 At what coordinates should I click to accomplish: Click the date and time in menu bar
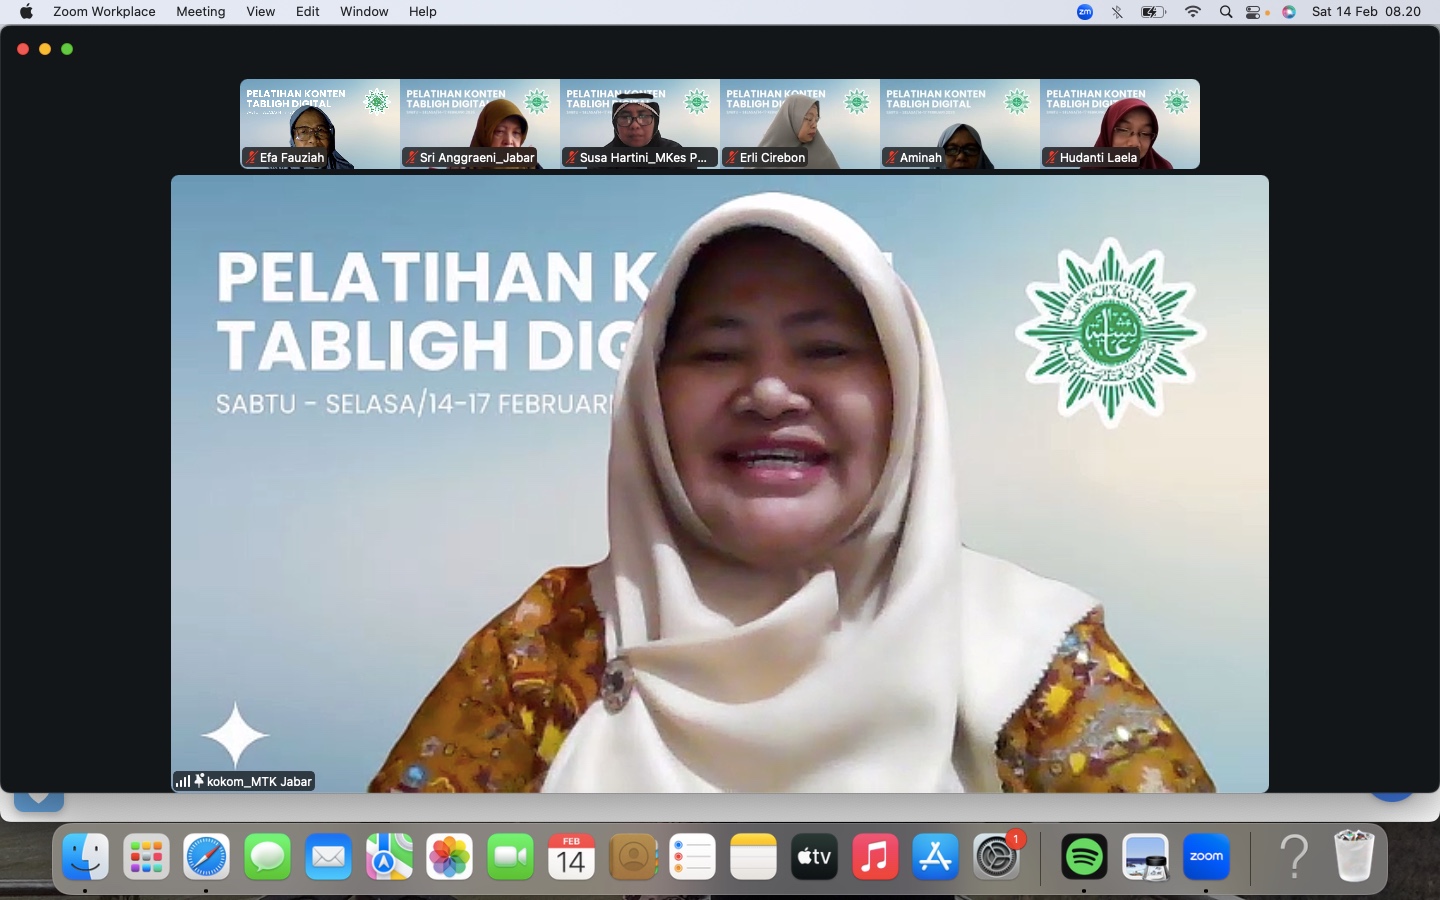pyautogui.click(x=1366, y=12)
